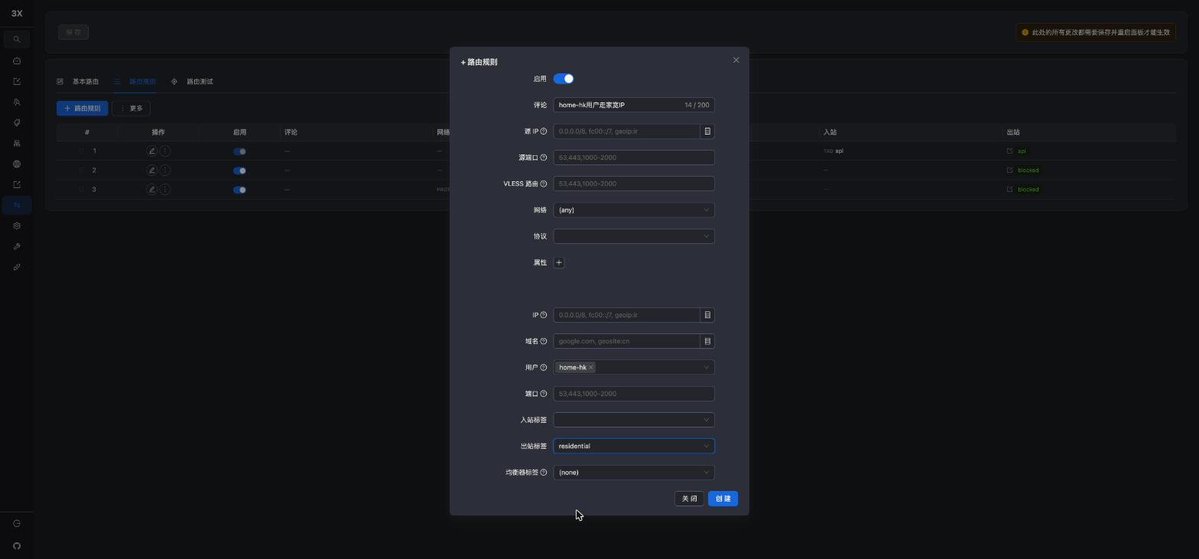Click into the 源 IP input field
Viewport: 1199px width, 559px height.
tap(626, 132)
